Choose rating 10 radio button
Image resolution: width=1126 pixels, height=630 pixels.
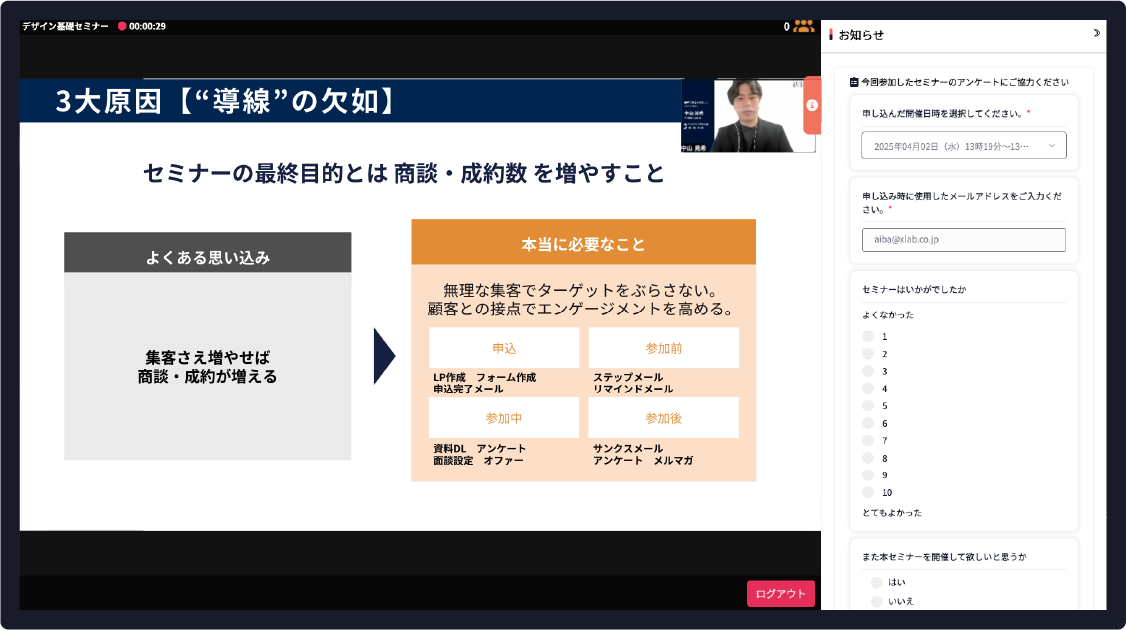pyautogui.click(x=868, y=492)
